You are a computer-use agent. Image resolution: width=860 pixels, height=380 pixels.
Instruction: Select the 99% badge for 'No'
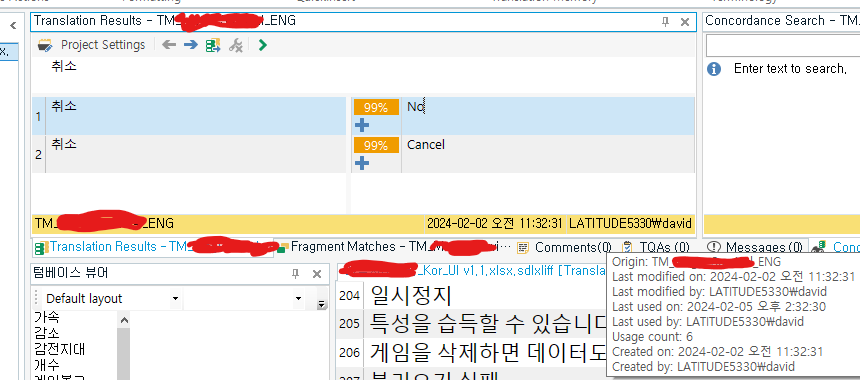pyautogui.click(x=376, y=108)
